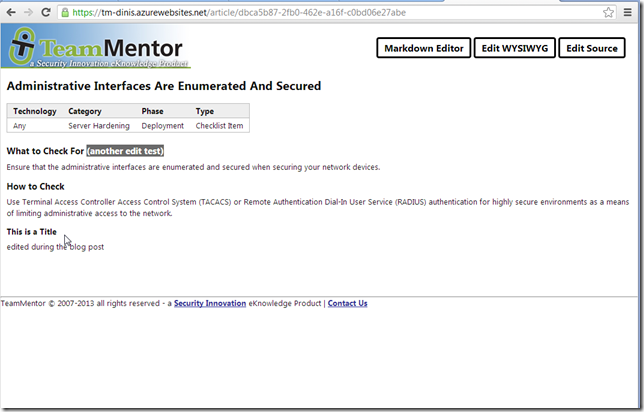Click the browser forward arrow
Viewport: 644px width, 412px height.
pos(28,13)
